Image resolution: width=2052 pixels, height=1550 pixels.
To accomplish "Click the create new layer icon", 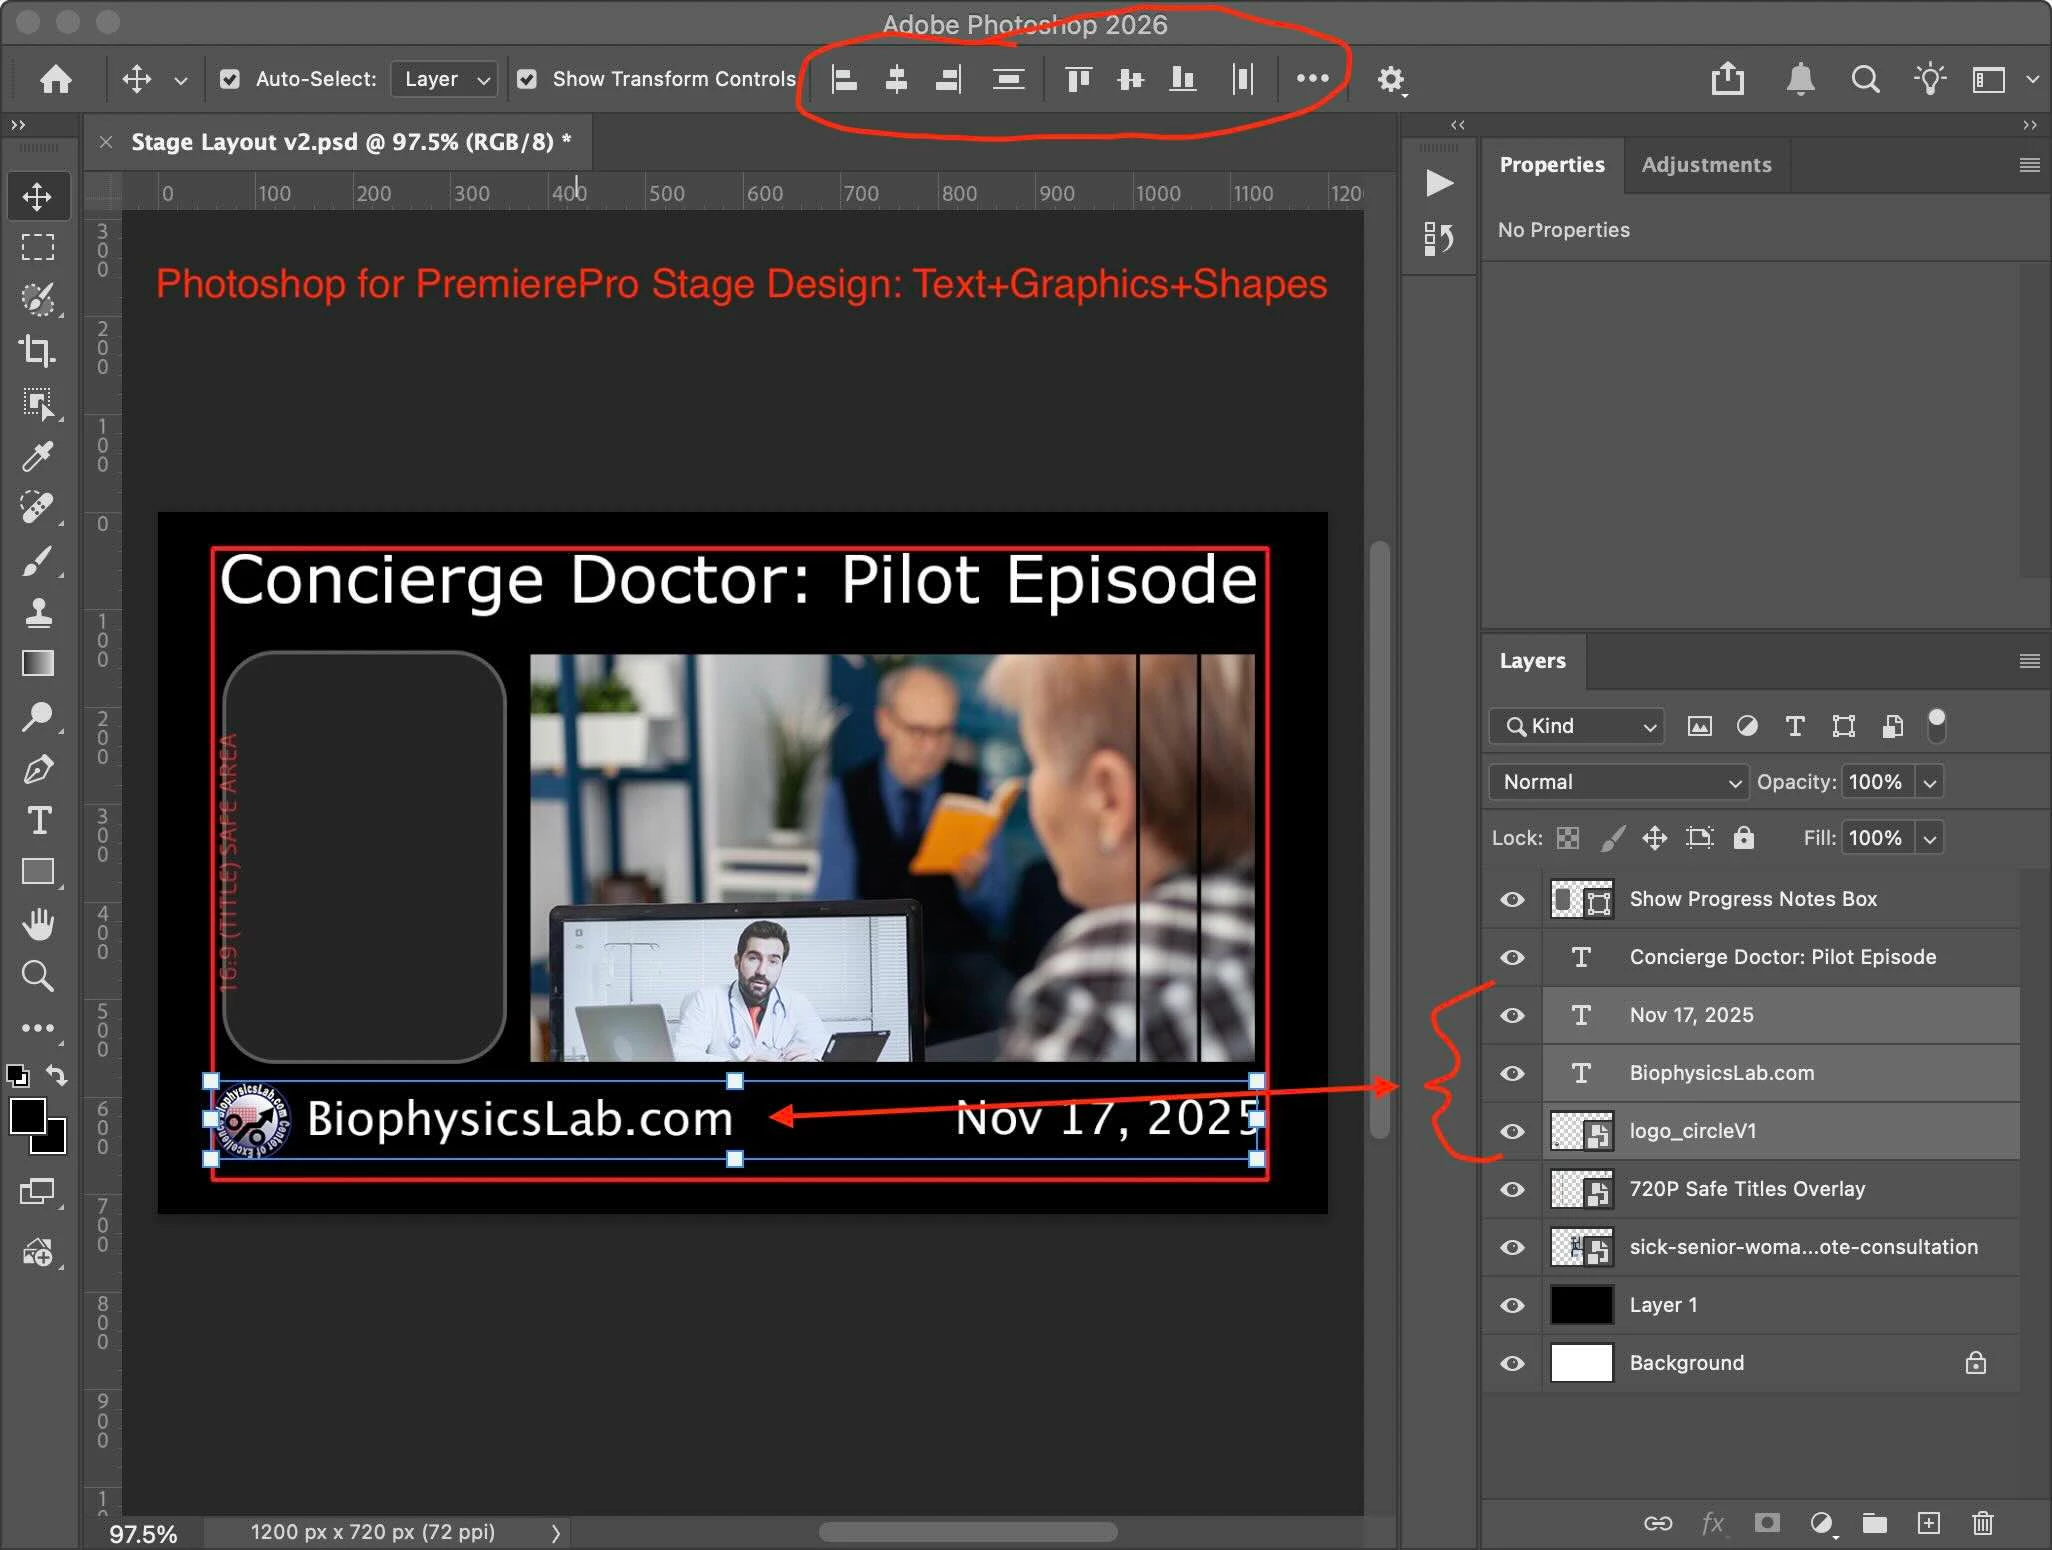I will [1928, 1523].
